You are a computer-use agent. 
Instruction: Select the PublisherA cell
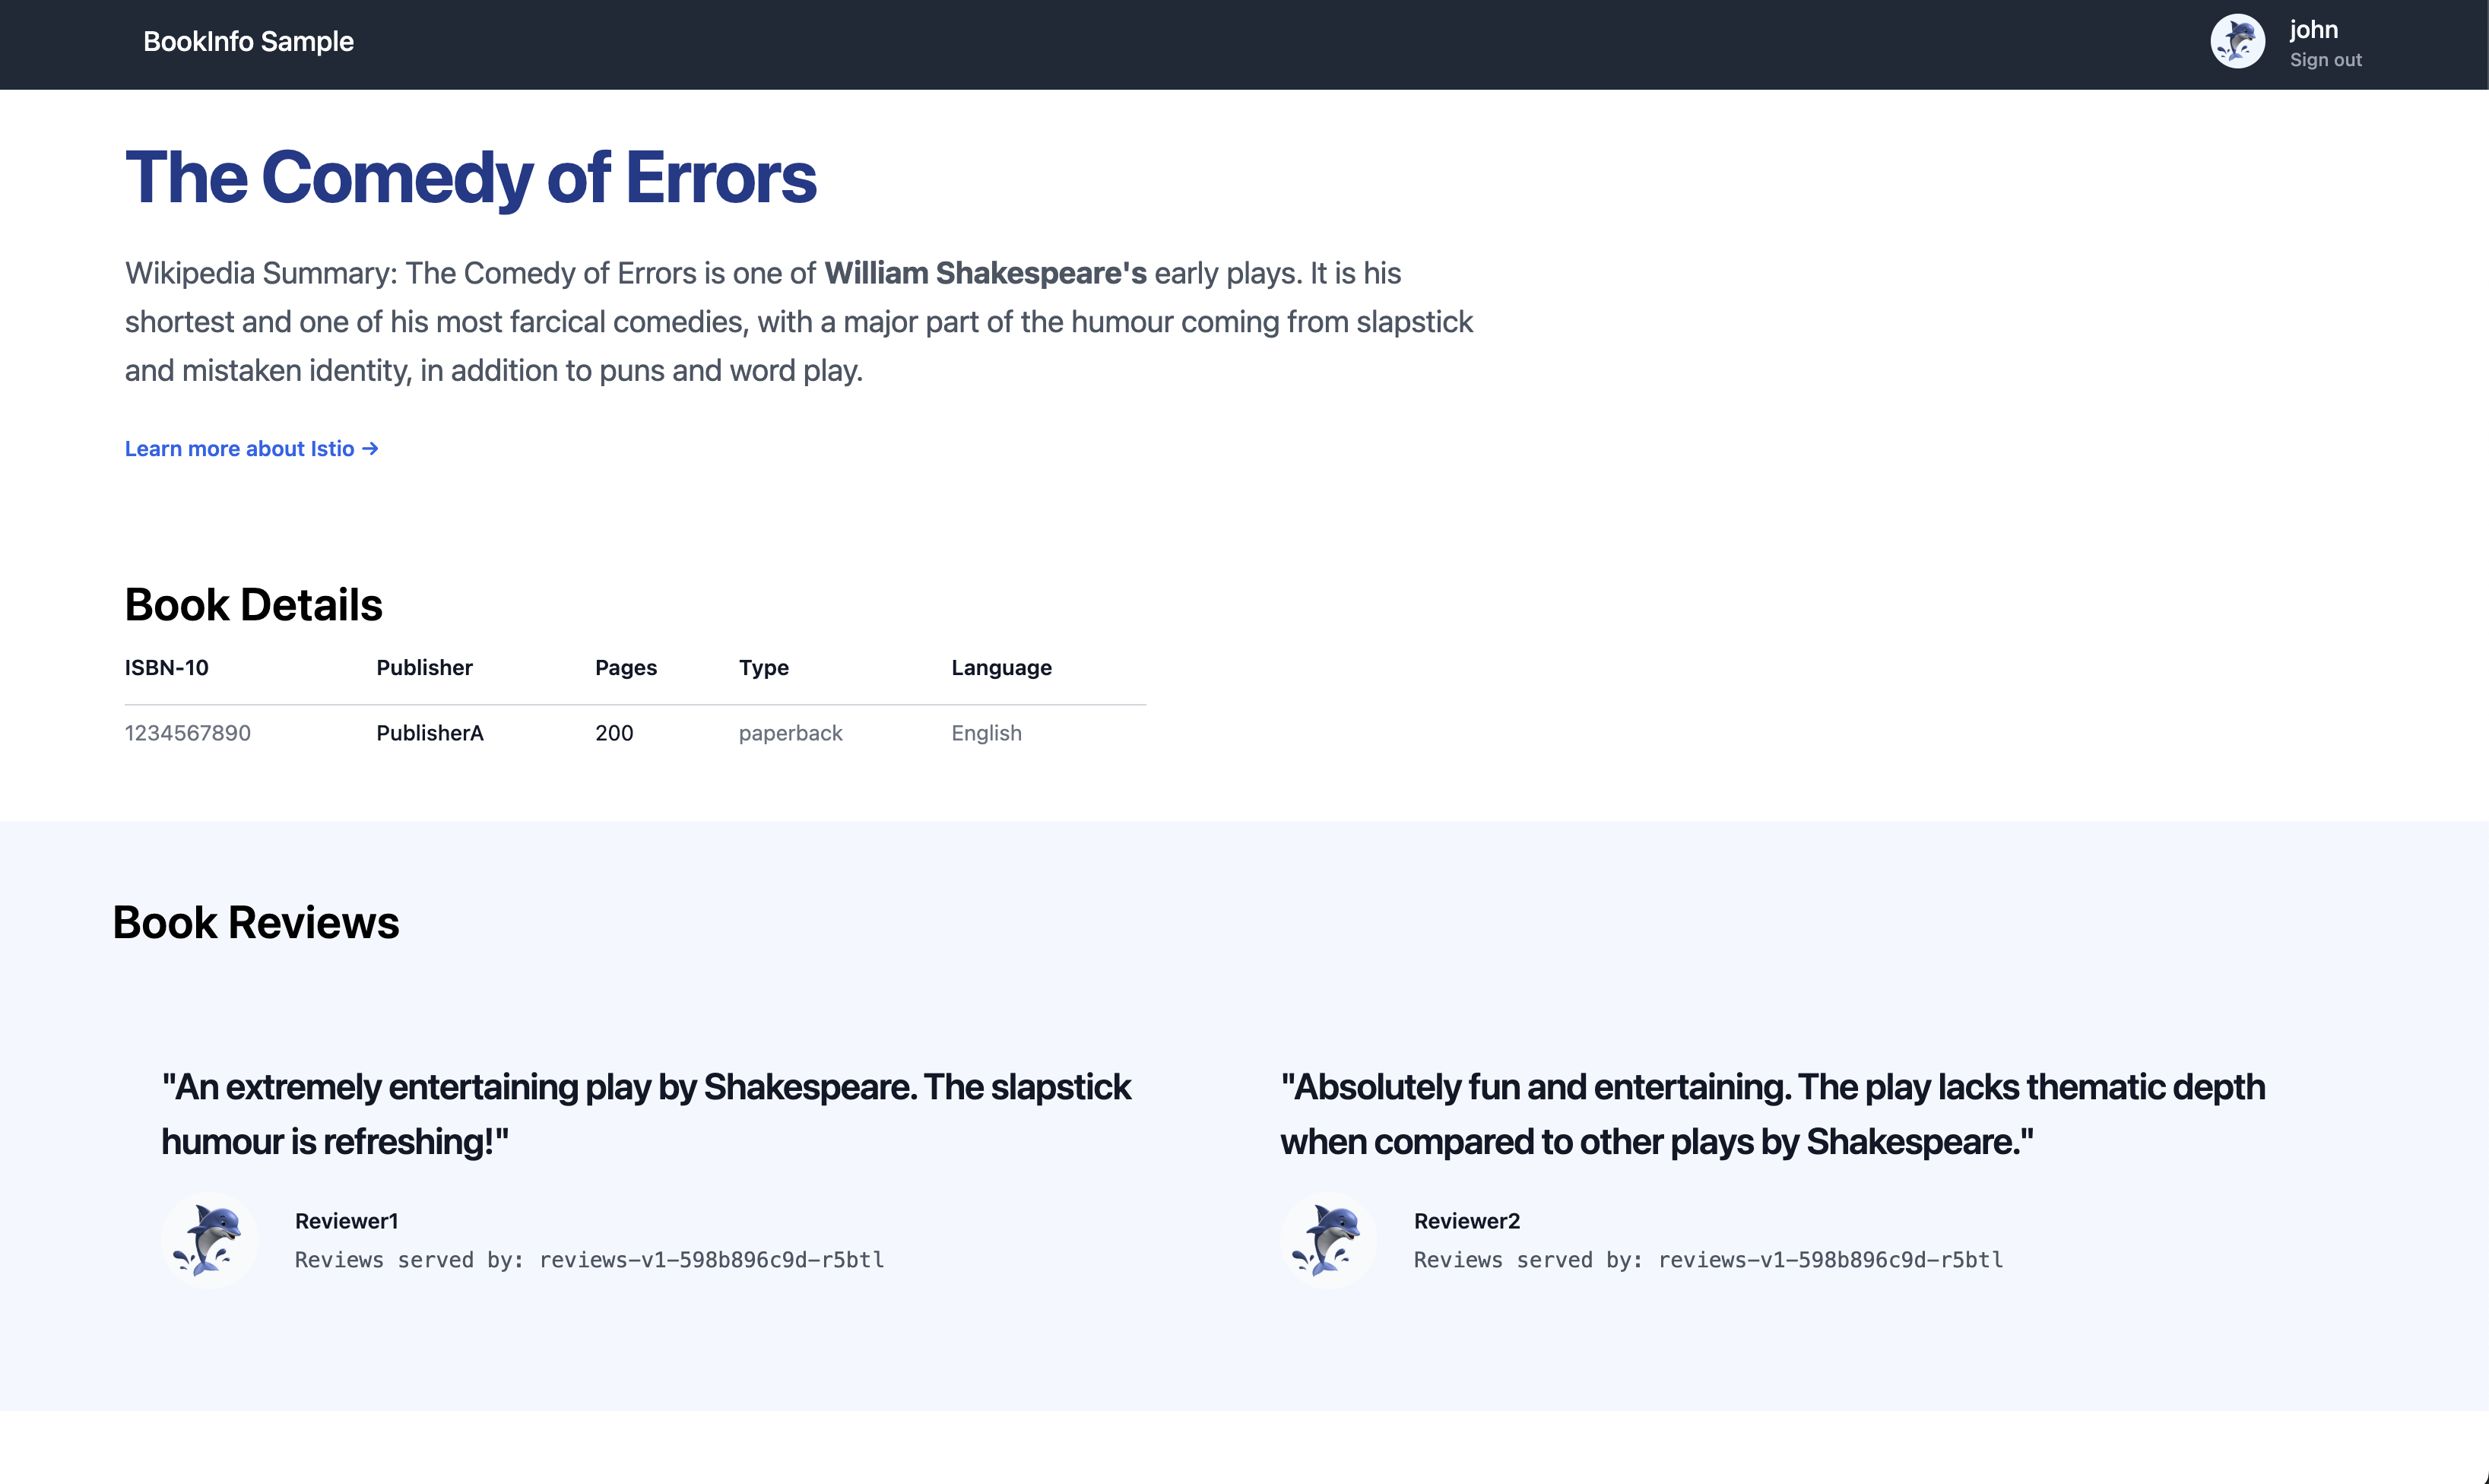(430, 733)
